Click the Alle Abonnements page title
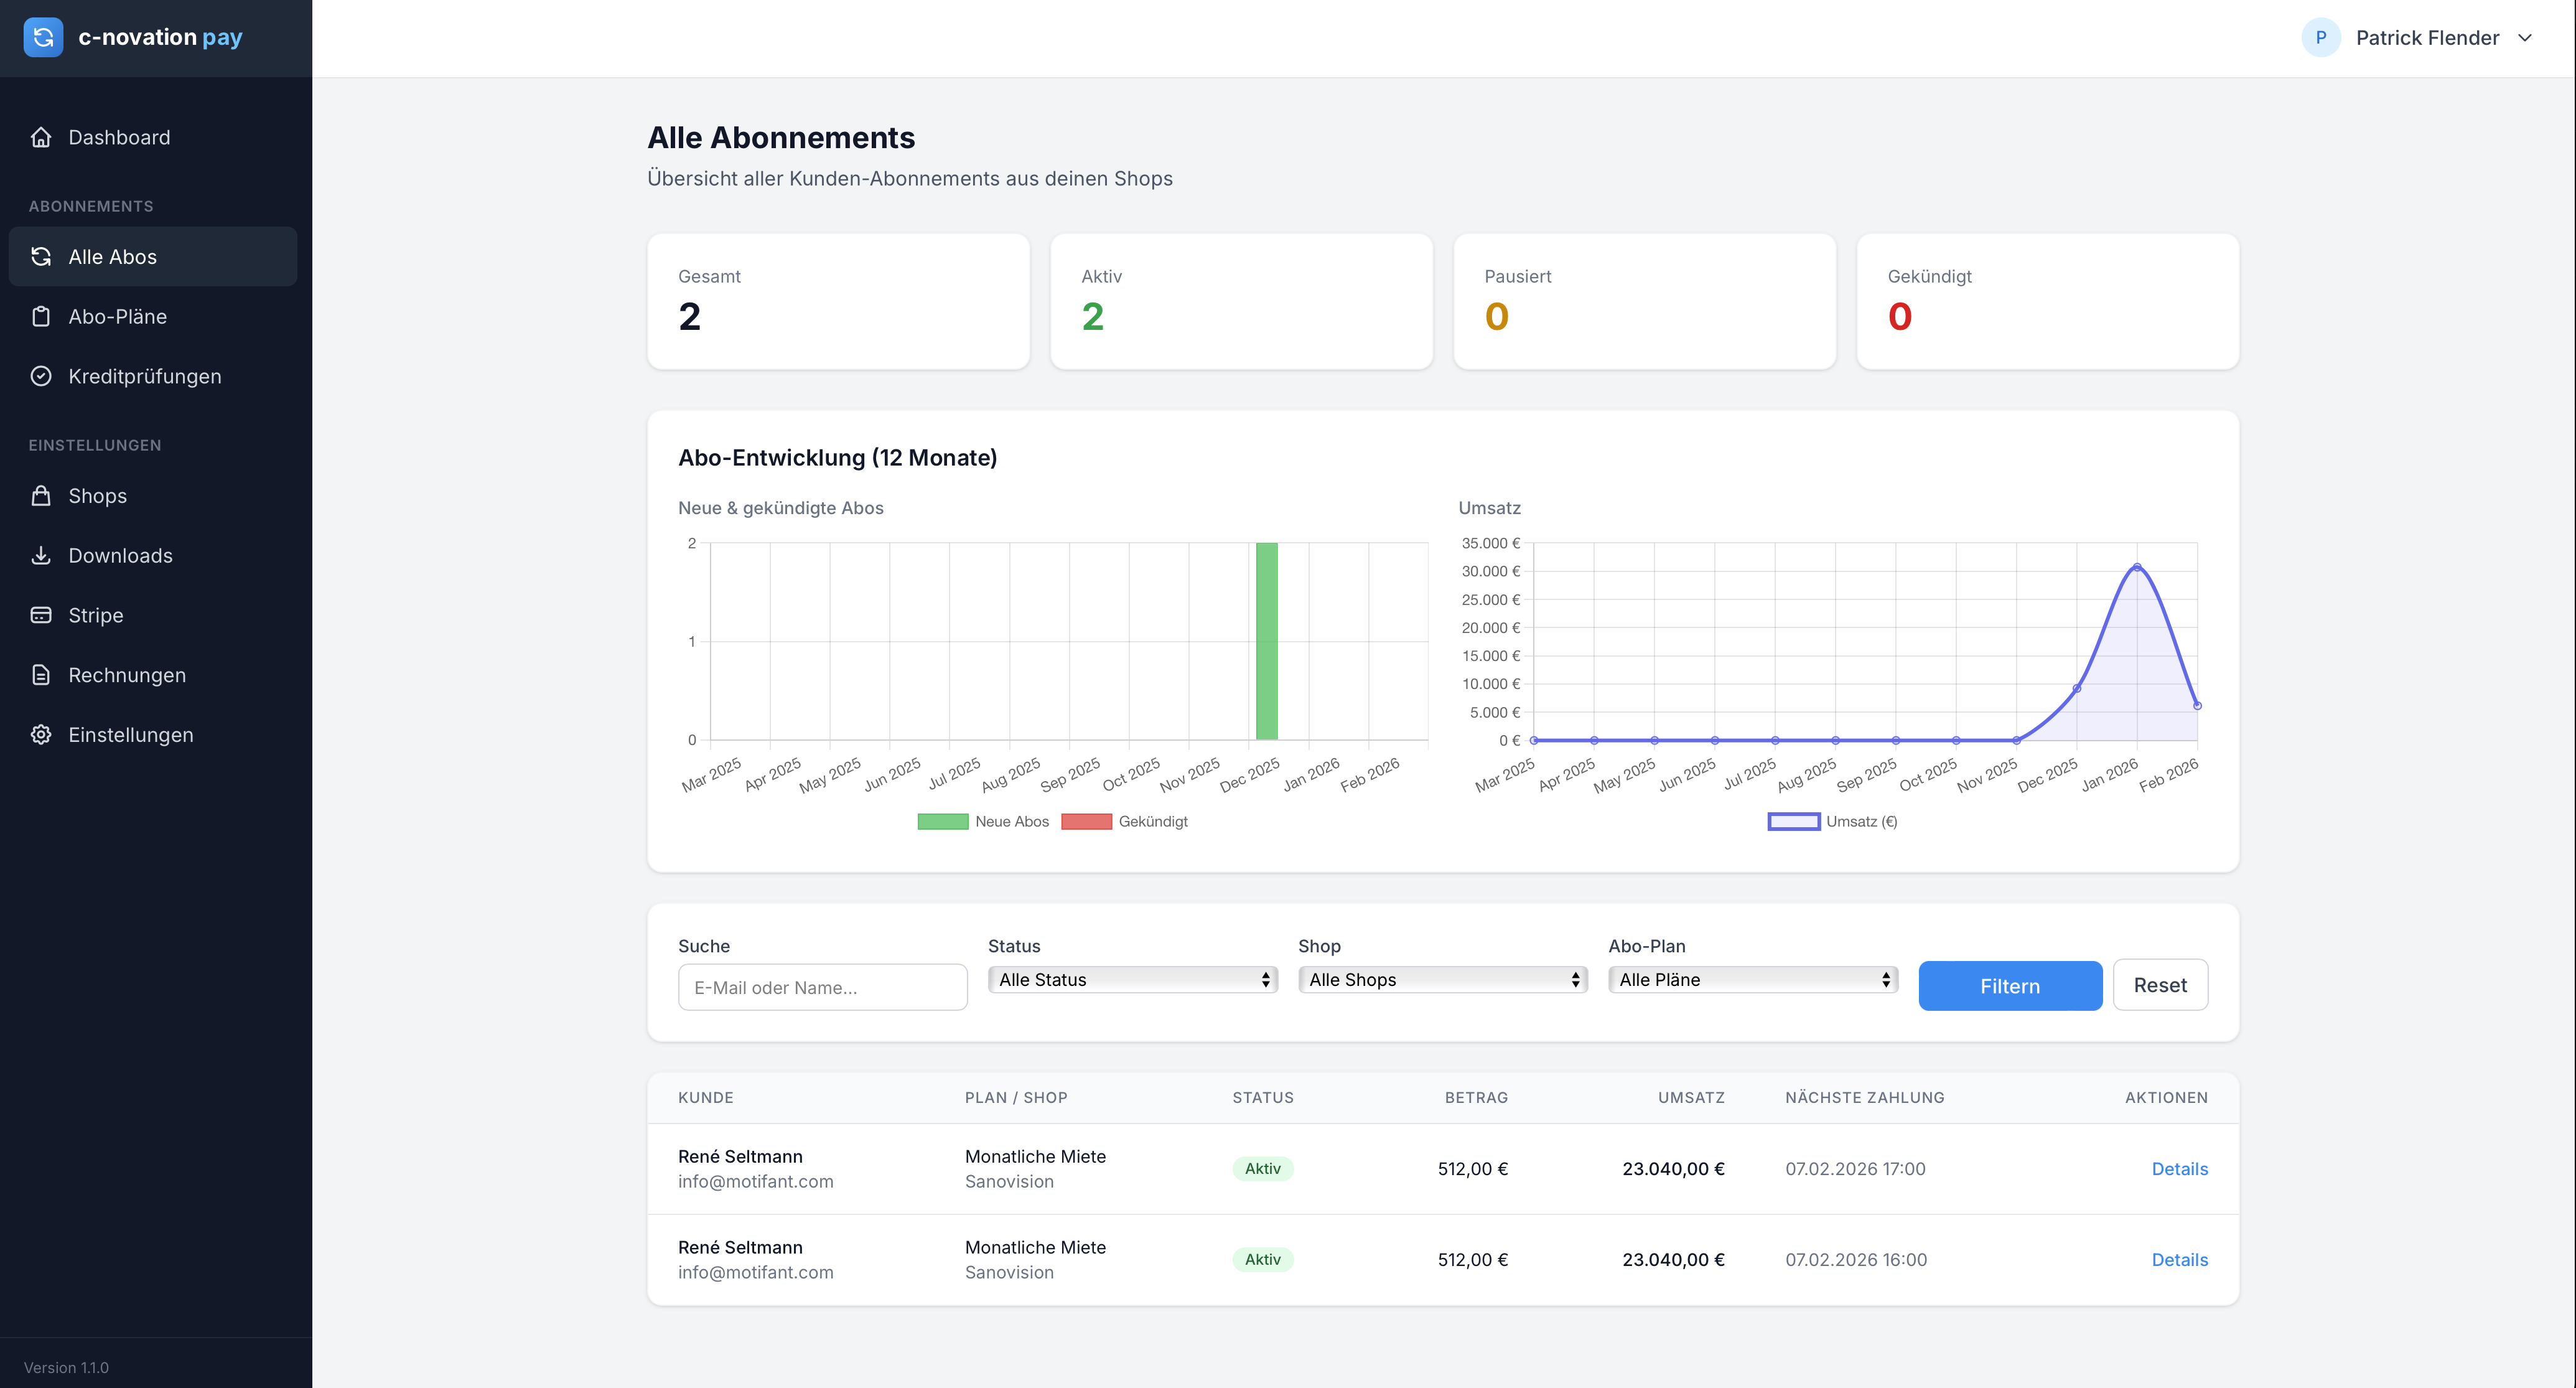 781,138
